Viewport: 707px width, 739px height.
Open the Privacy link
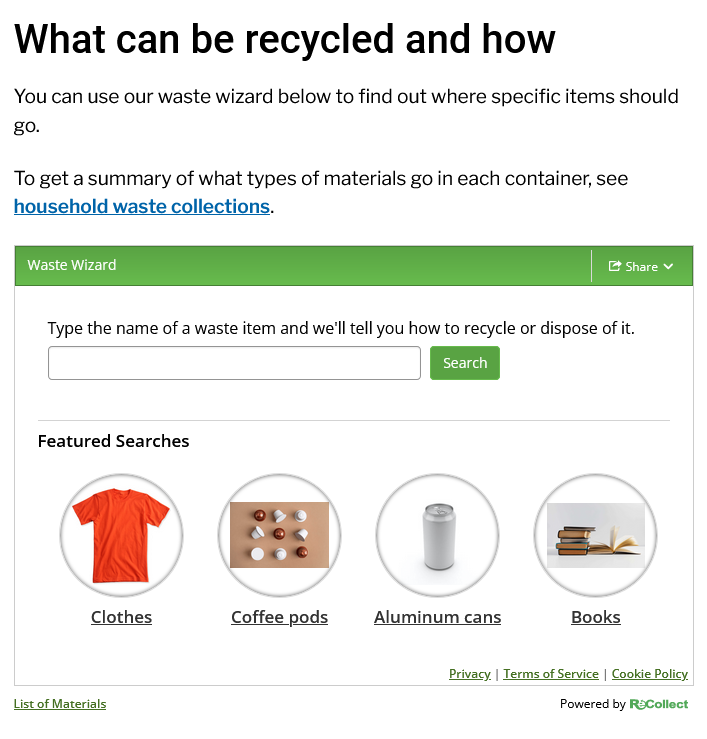(470, 674)
